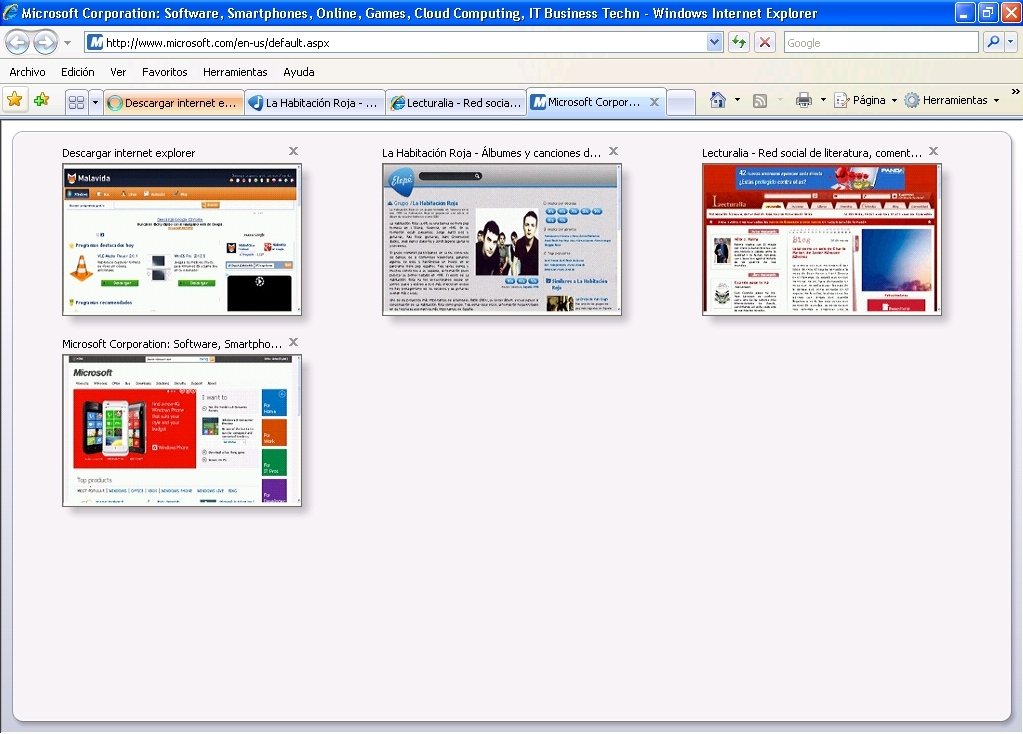Open the Ayuda menu
The height and width of the screenshot is (734, 1023).
point(299,72)
